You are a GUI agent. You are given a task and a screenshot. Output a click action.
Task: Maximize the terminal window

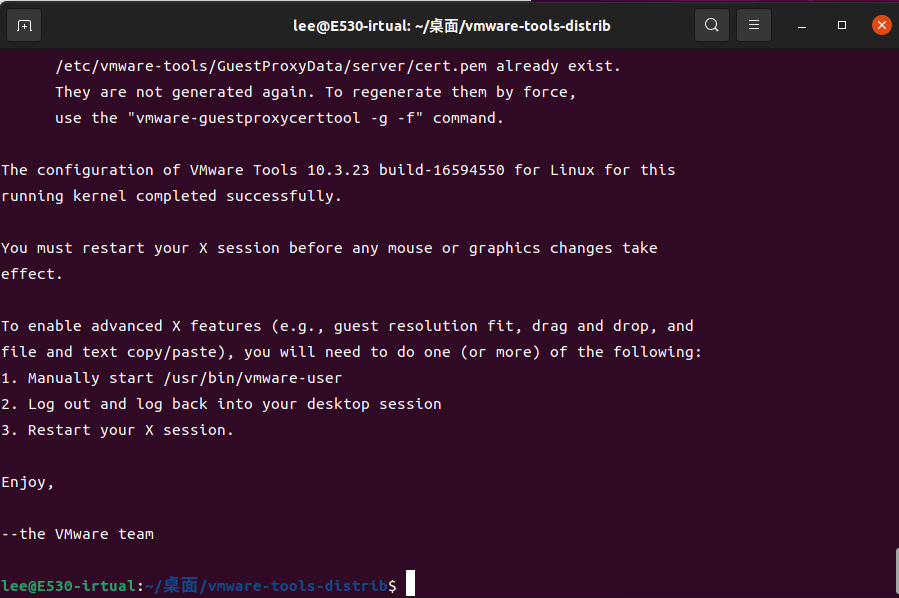click(842, 25)
